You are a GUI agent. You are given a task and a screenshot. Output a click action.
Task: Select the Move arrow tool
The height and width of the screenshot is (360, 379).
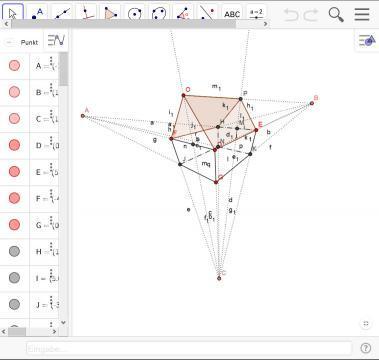point(13,12)
